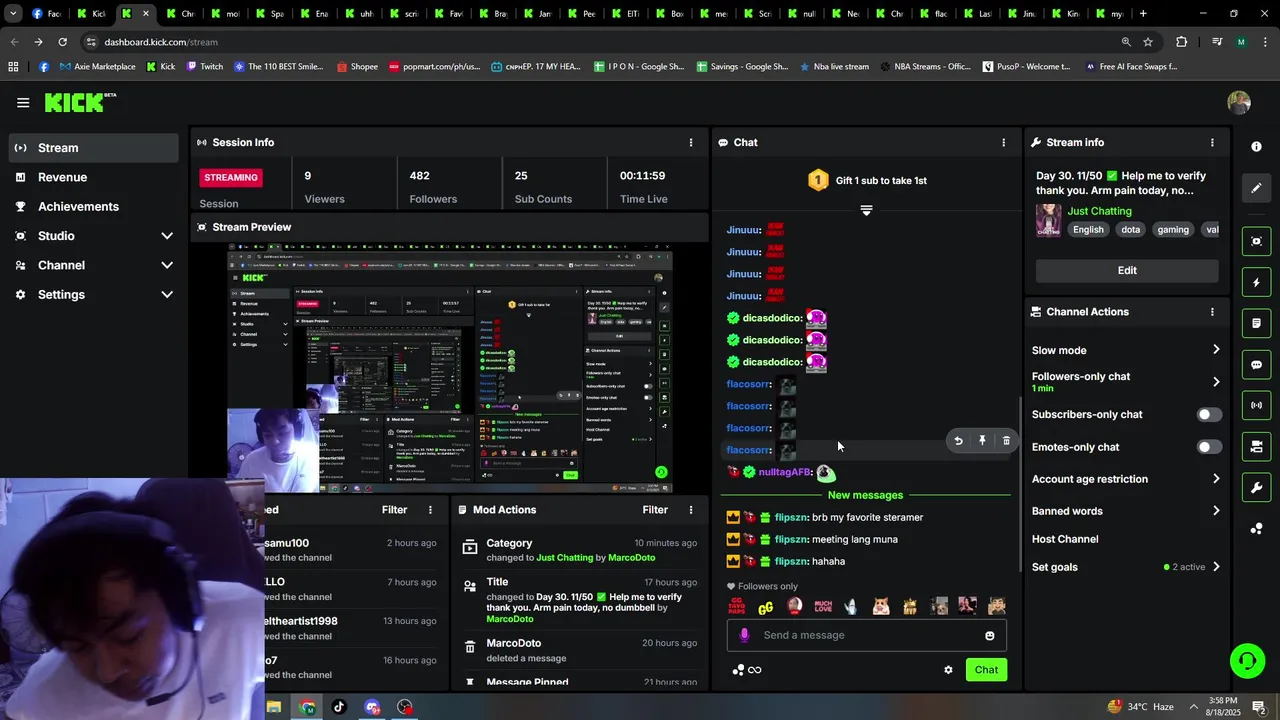Insert the shark emote

(851, 606)
